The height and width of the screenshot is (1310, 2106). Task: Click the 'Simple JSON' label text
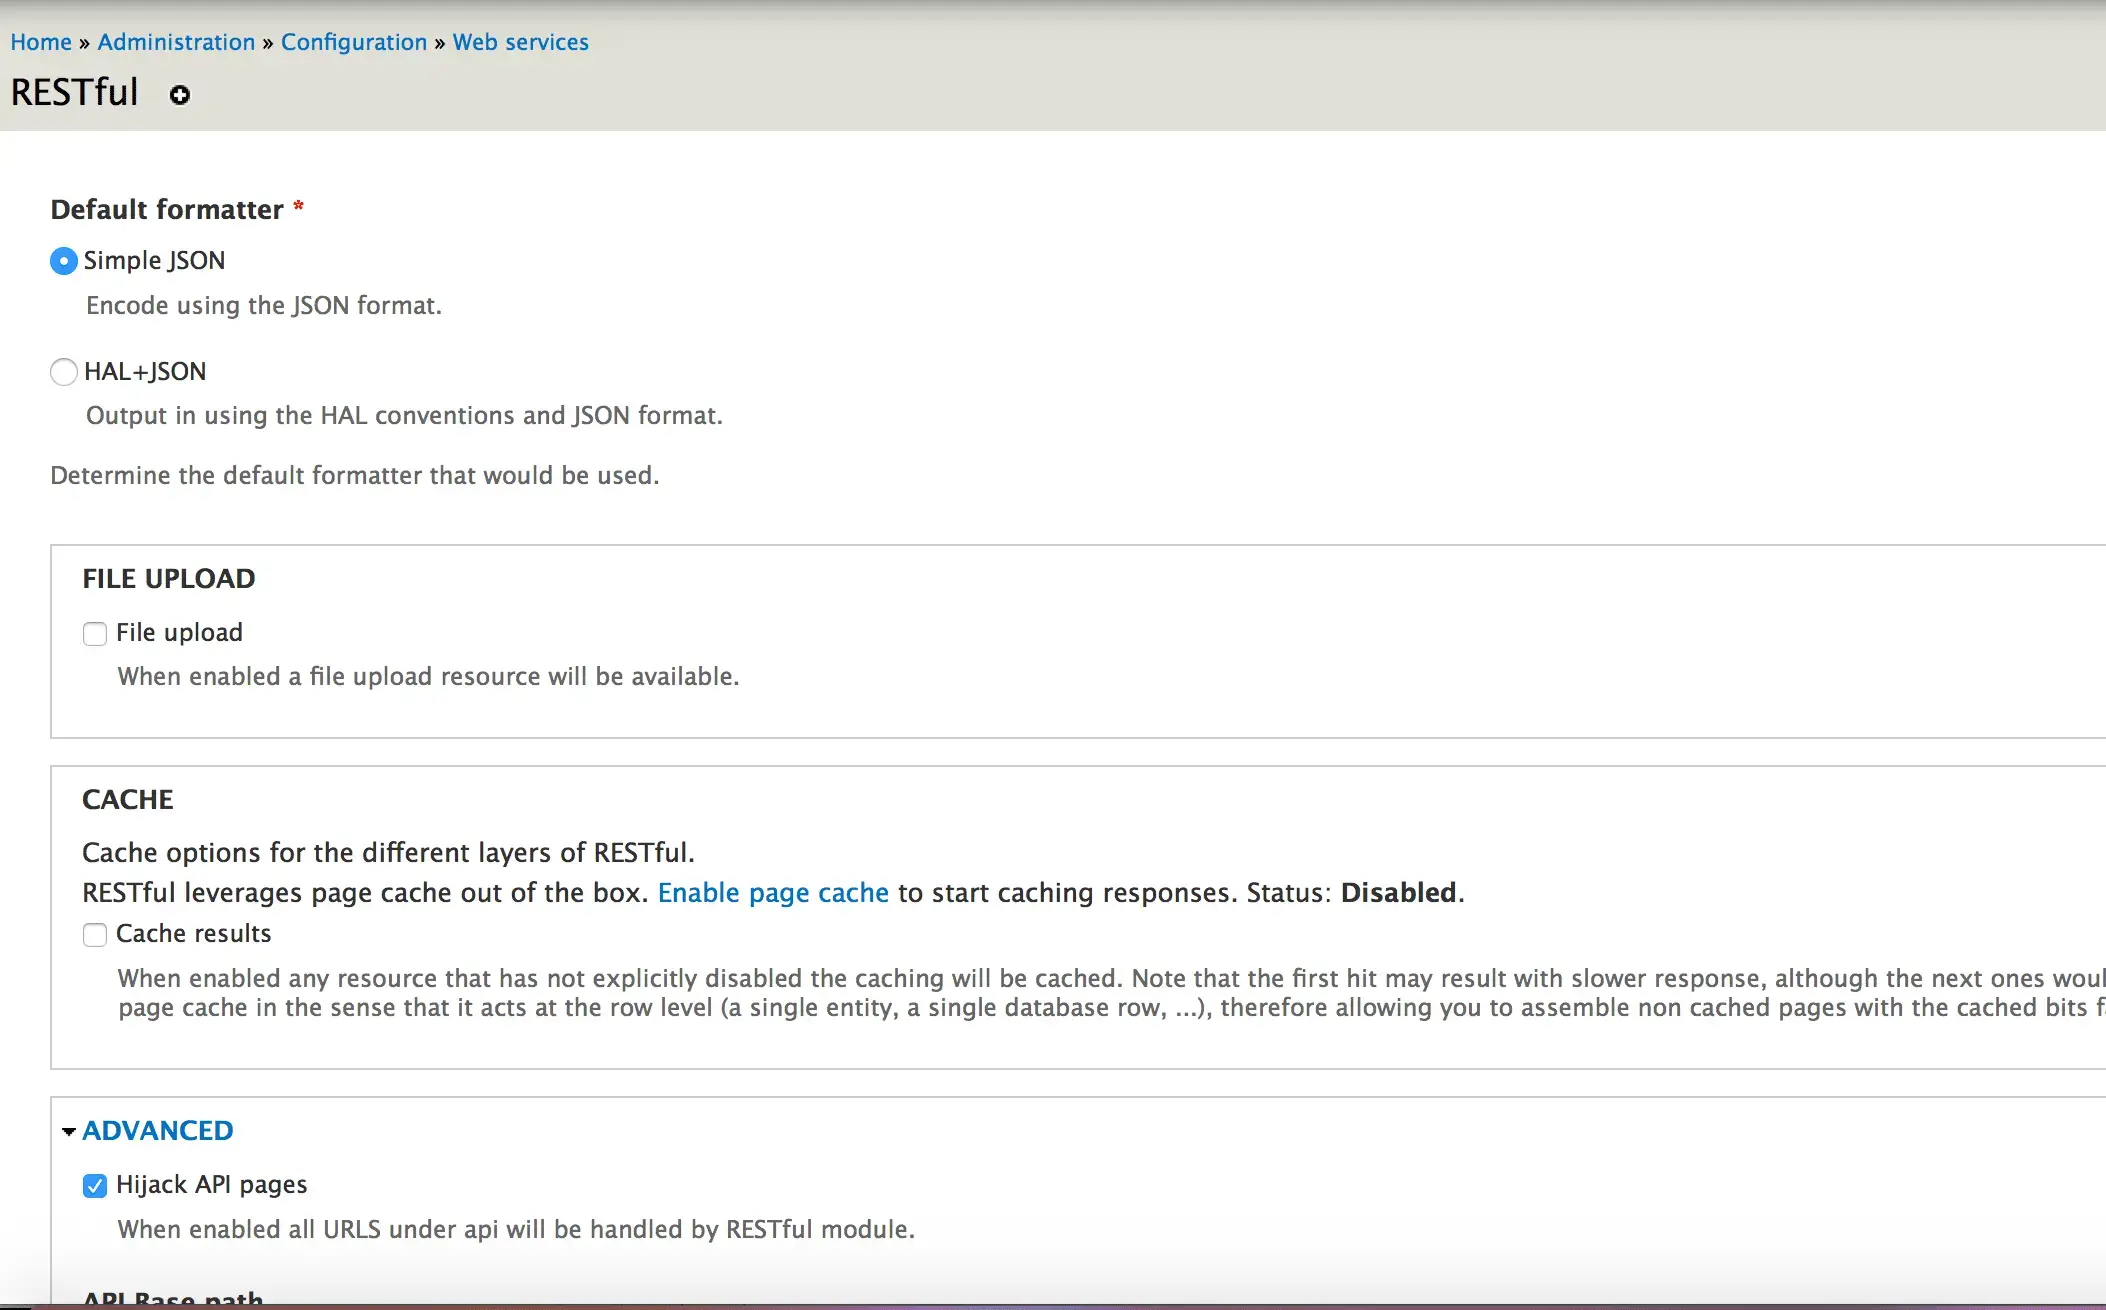154,260
